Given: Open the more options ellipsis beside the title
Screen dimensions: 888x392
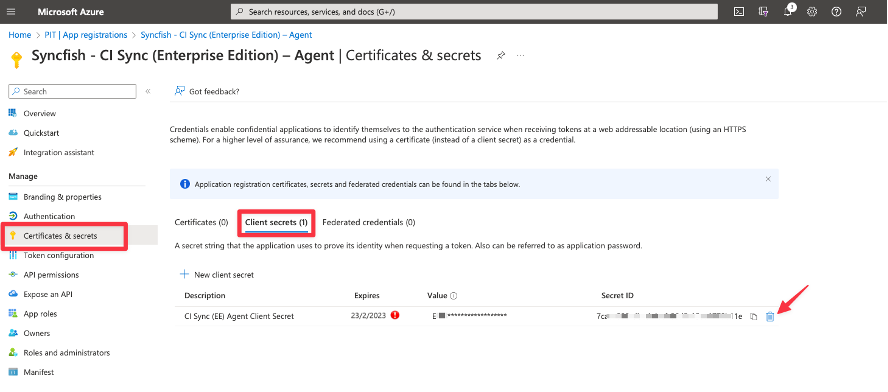Looking at the screenshot, I should click(x=520, y=56).
